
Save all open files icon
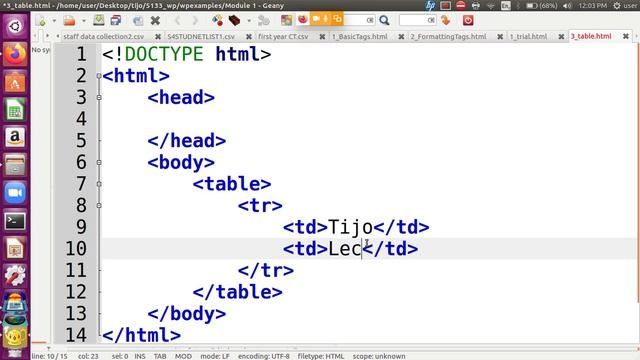[x=116, y=20]
